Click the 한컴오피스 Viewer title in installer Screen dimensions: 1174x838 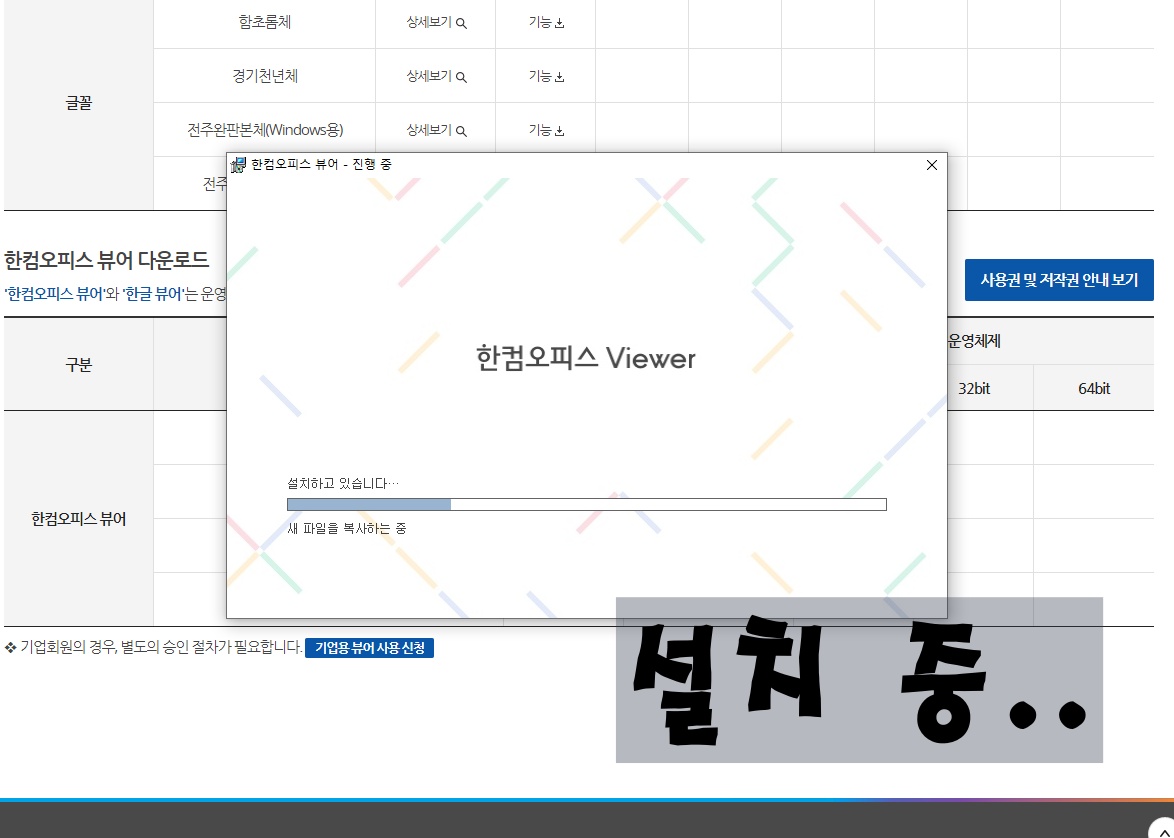(x=586, y=358)
